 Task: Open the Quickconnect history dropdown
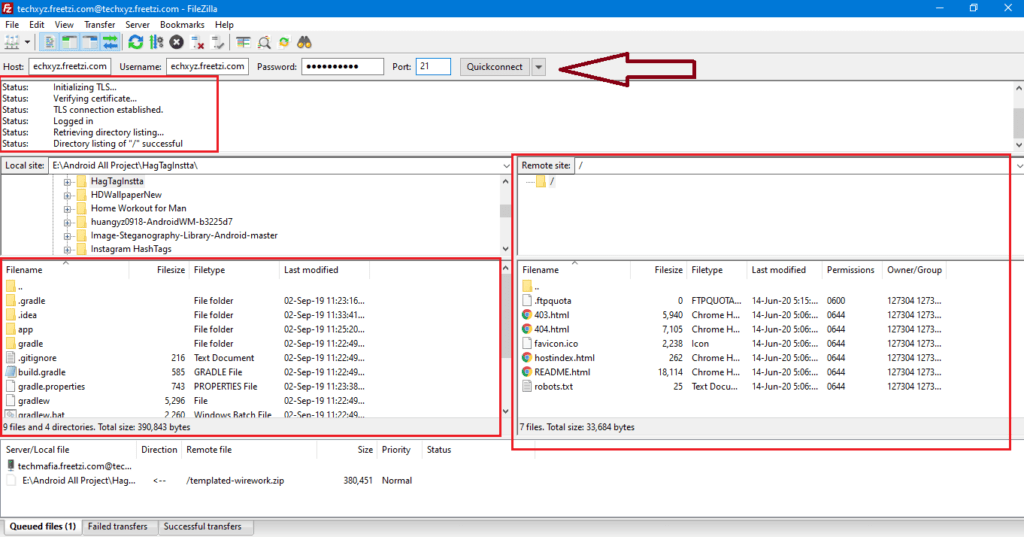(538, 67)
